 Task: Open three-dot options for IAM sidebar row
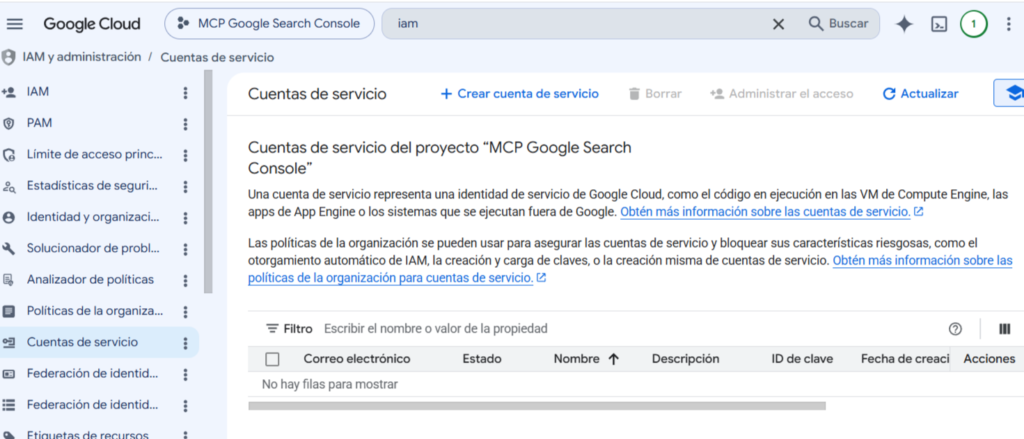[185, 93]
